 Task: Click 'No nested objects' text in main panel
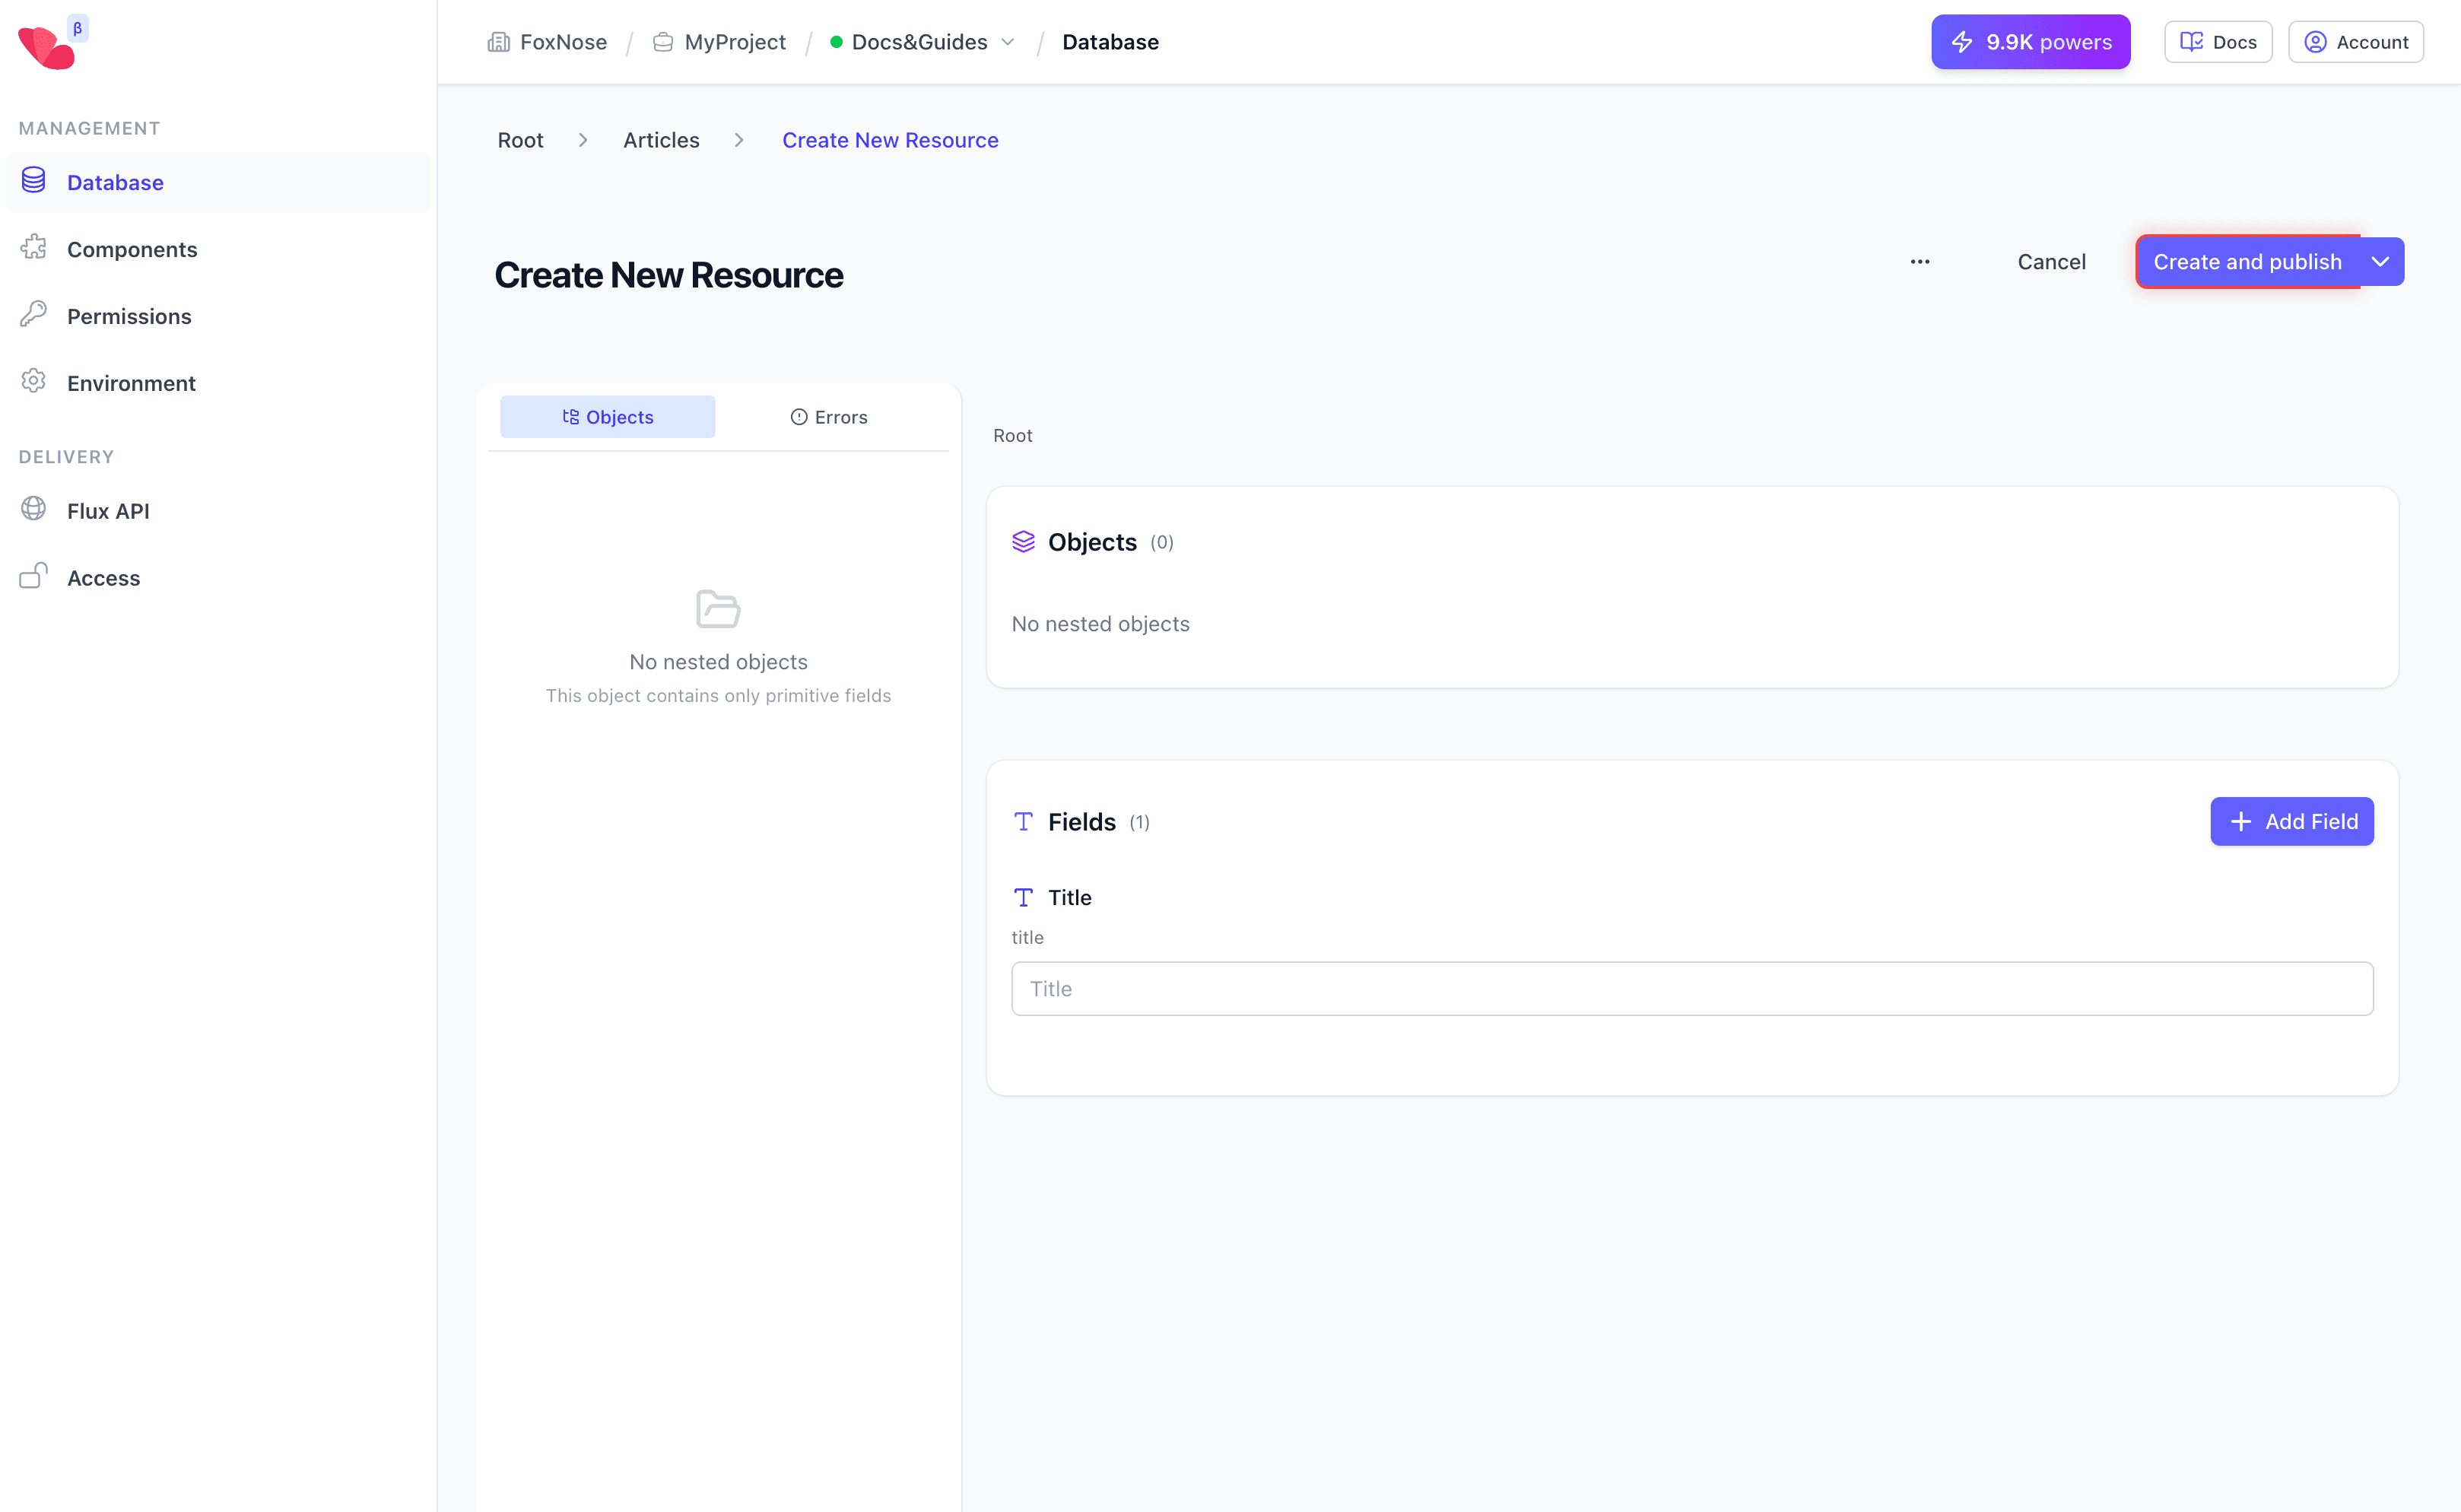point(1100,624)
